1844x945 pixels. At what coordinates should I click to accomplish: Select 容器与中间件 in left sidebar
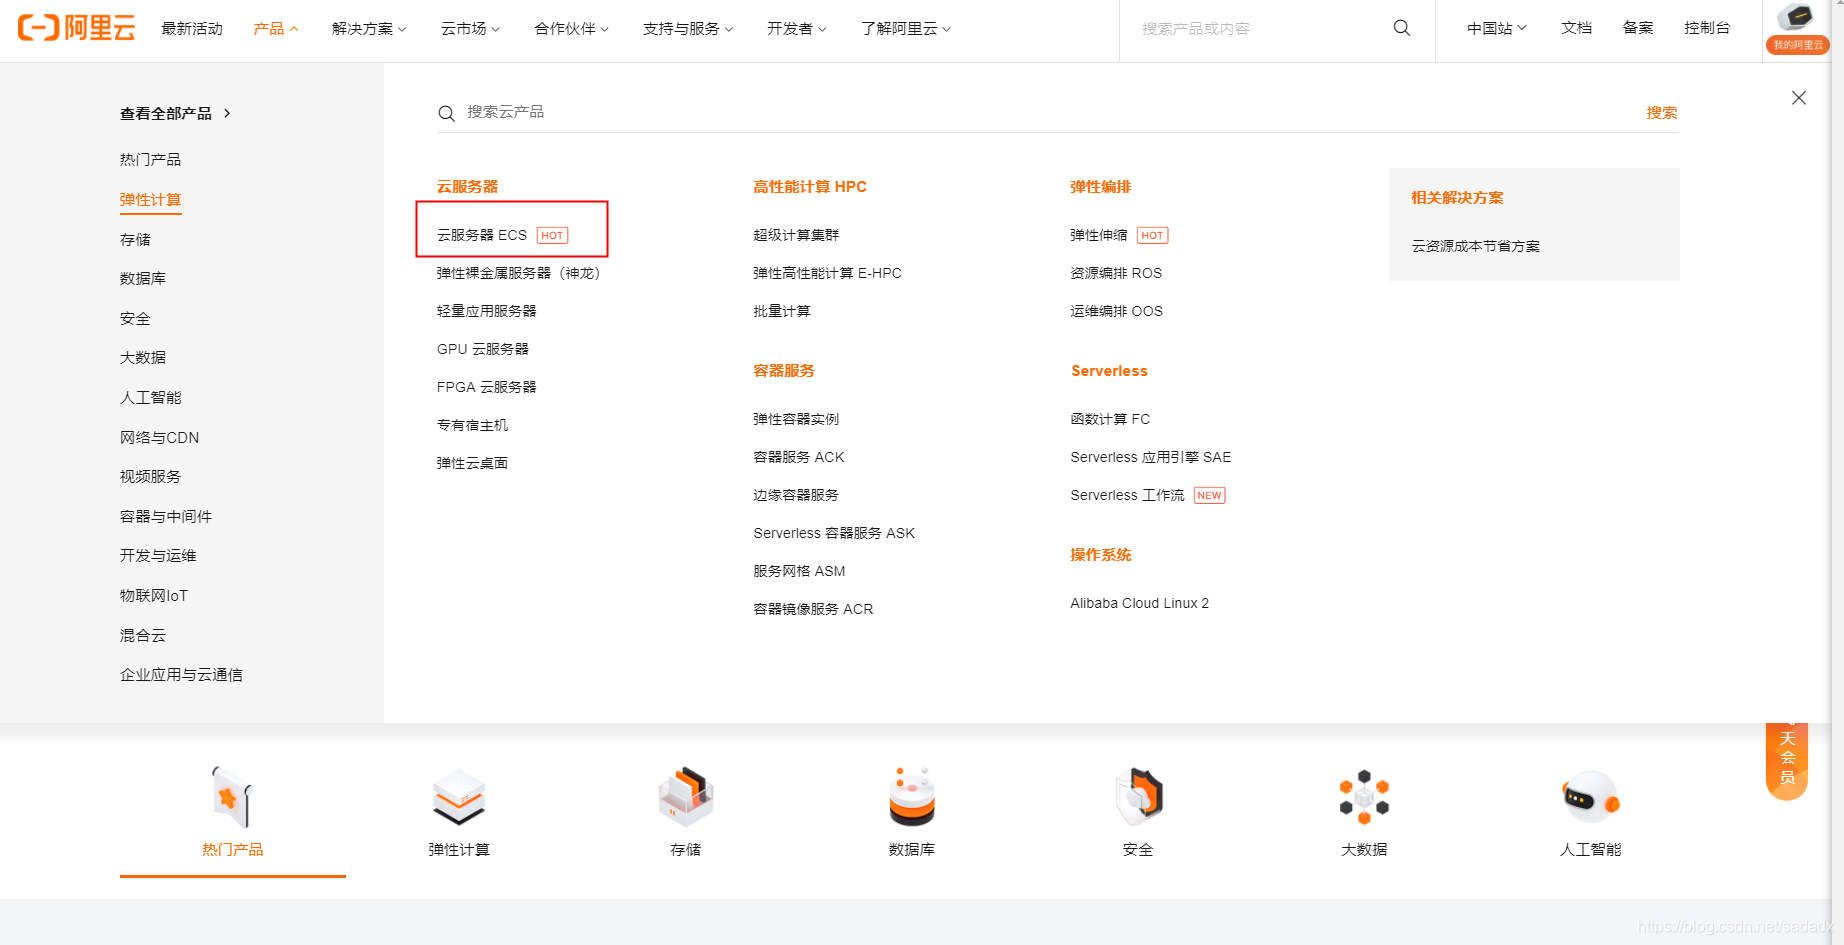(166, 516)
